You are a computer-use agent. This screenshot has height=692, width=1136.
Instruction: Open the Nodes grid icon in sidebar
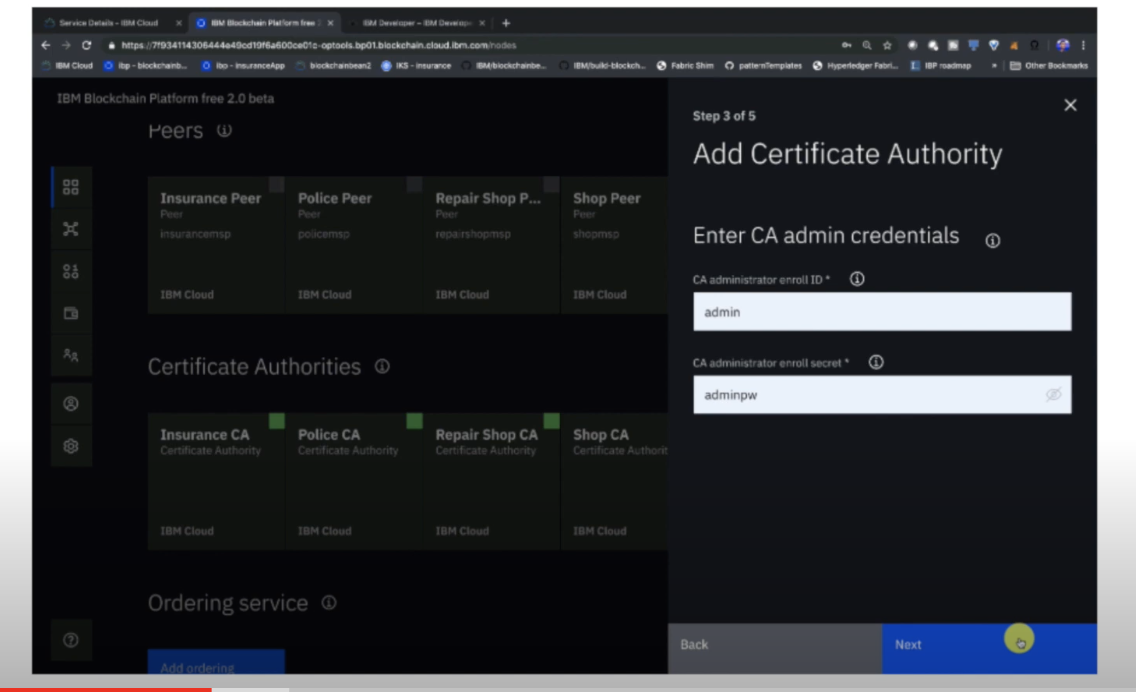71,187
